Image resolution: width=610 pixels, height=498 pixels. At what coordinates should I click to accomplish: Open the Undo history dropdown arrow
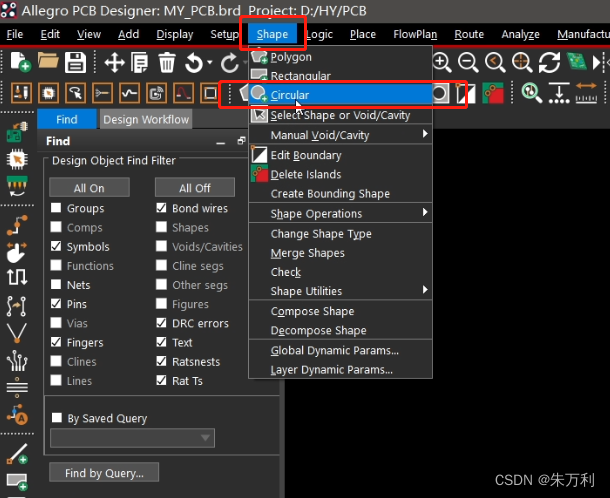210,62
